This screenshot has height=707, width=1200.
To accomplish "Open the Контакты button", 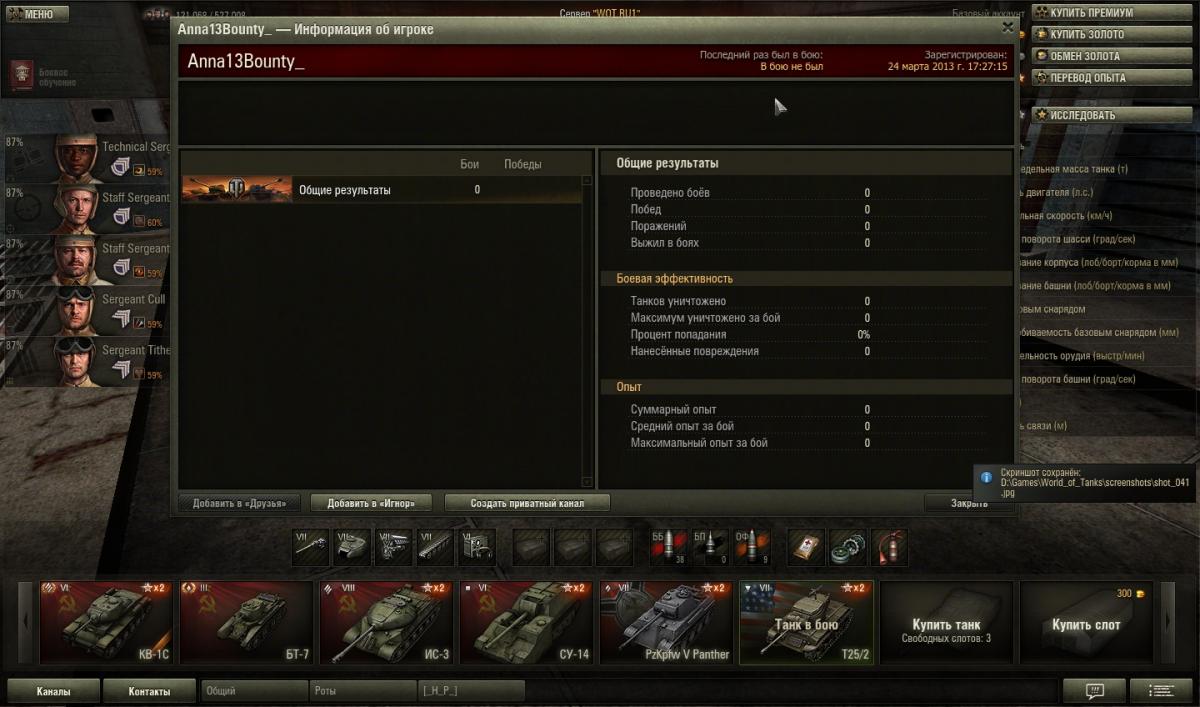I will [x=149, y=690].
